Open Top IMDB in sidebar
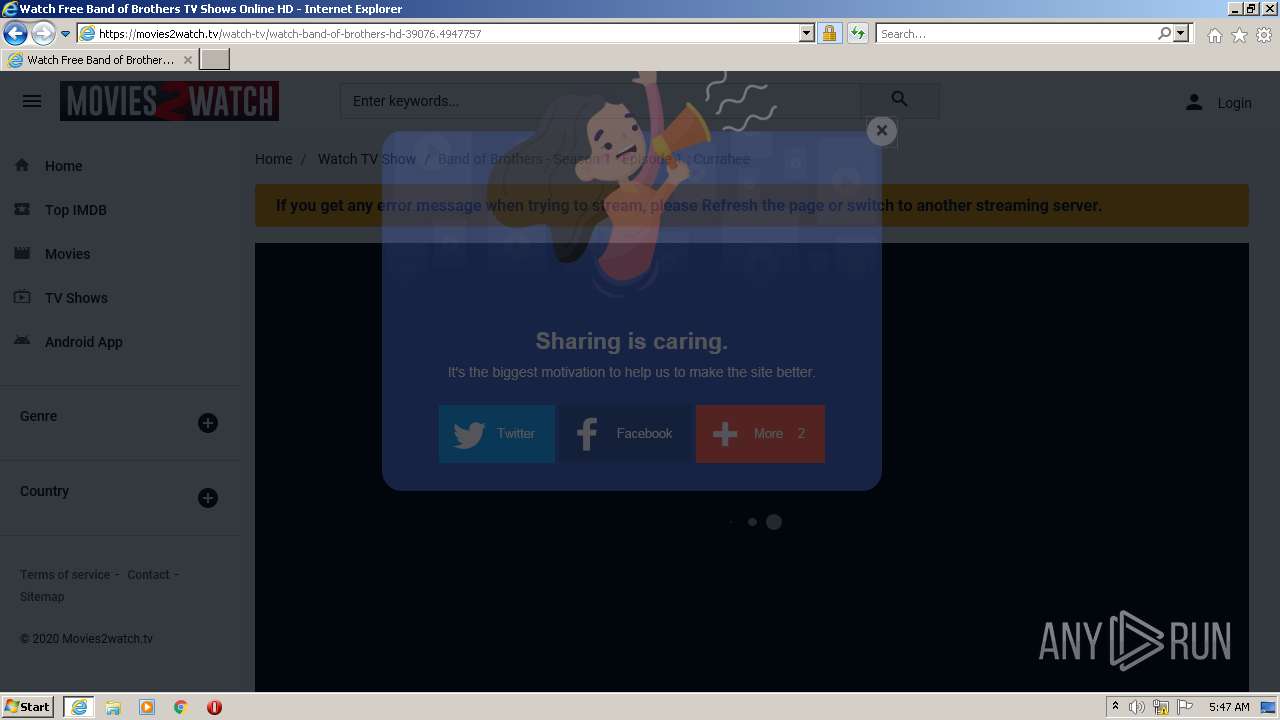 [76, 210]
